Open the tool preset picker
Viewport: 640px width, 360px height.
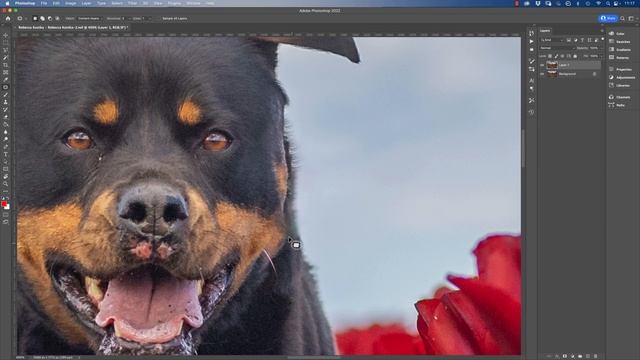pyautogui.click(x=21, y=18)
